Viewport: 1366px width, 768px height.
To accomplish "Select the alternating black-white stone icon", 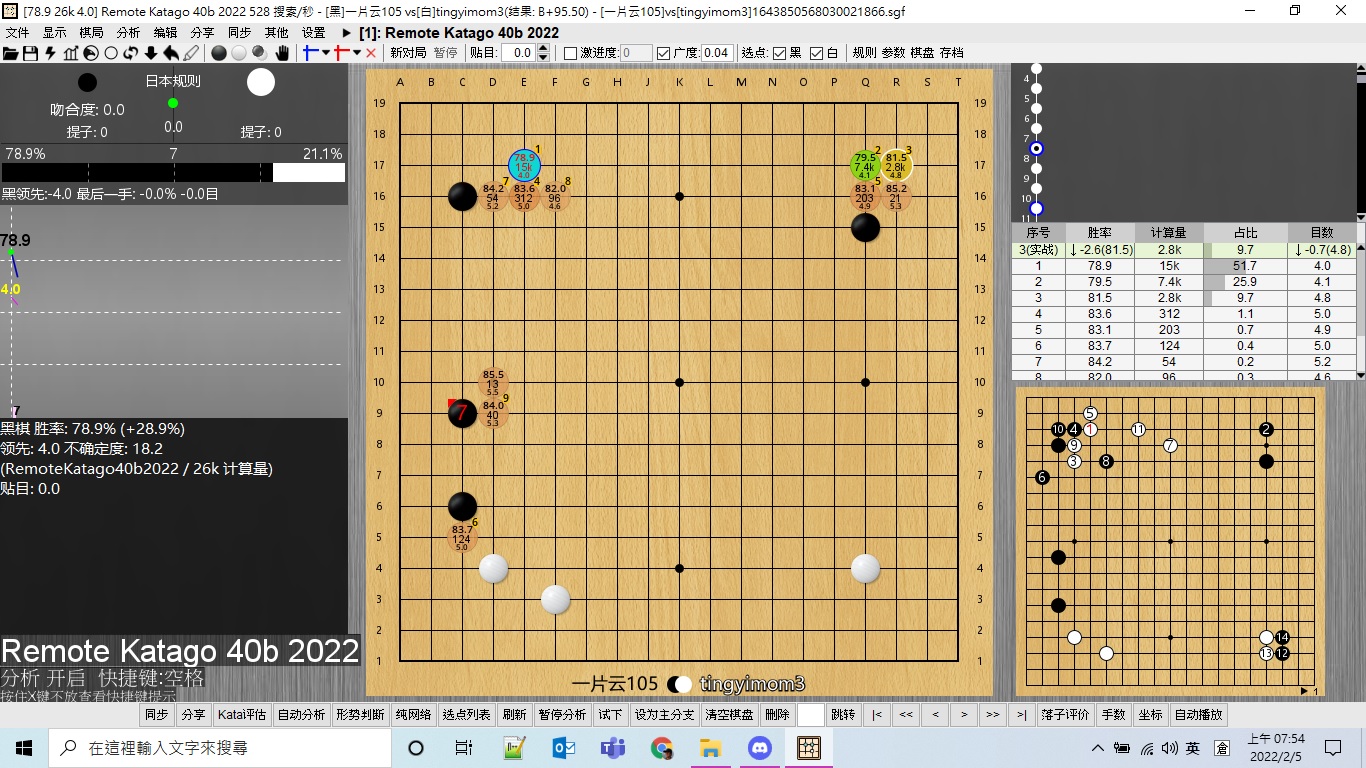I will coord(259,52).
